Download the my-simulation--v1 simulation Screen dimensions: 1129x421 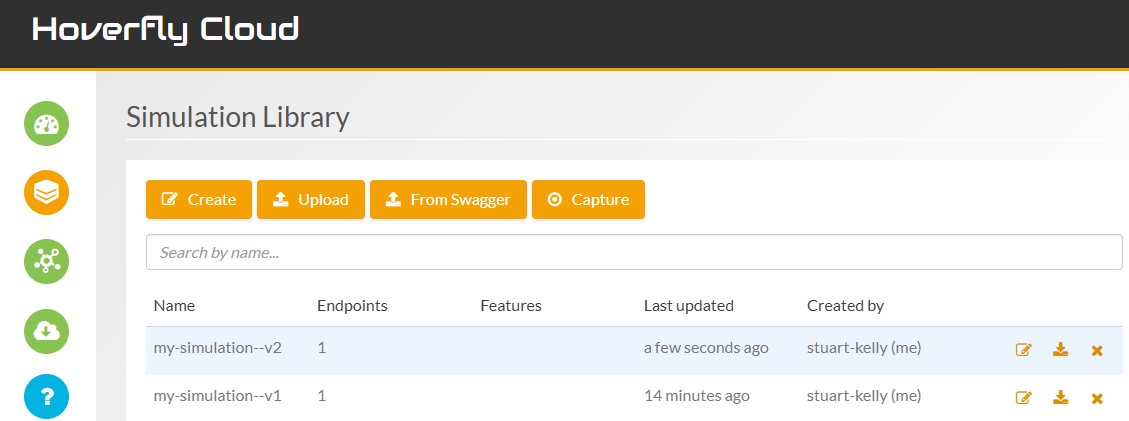click(x=1060, y=398)
